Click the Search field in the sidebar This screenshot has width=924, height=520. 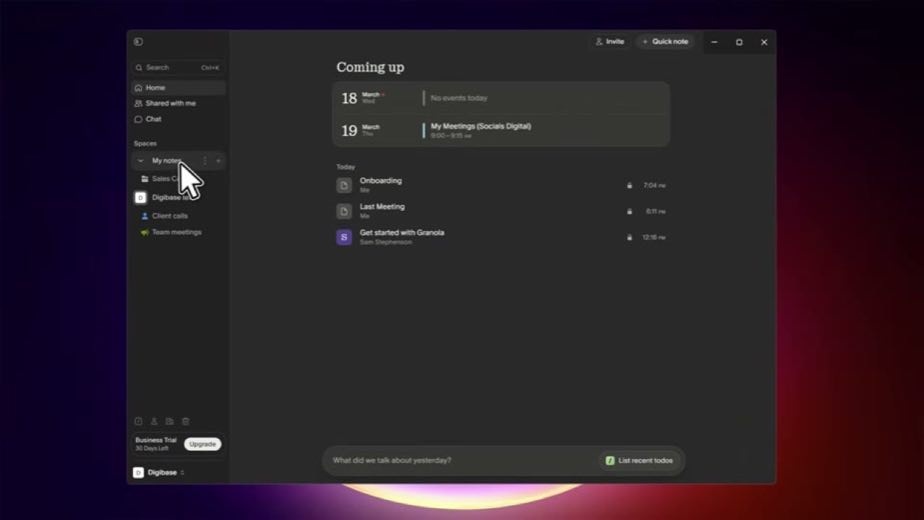coord(178,68)
